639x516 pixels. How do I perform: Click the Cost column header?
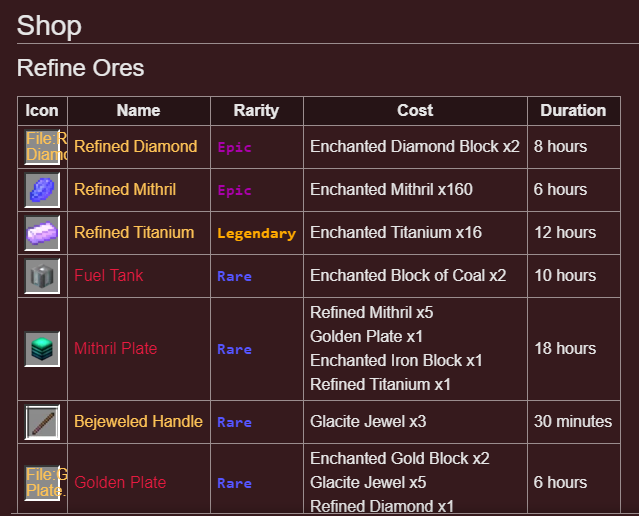[415, 110]
